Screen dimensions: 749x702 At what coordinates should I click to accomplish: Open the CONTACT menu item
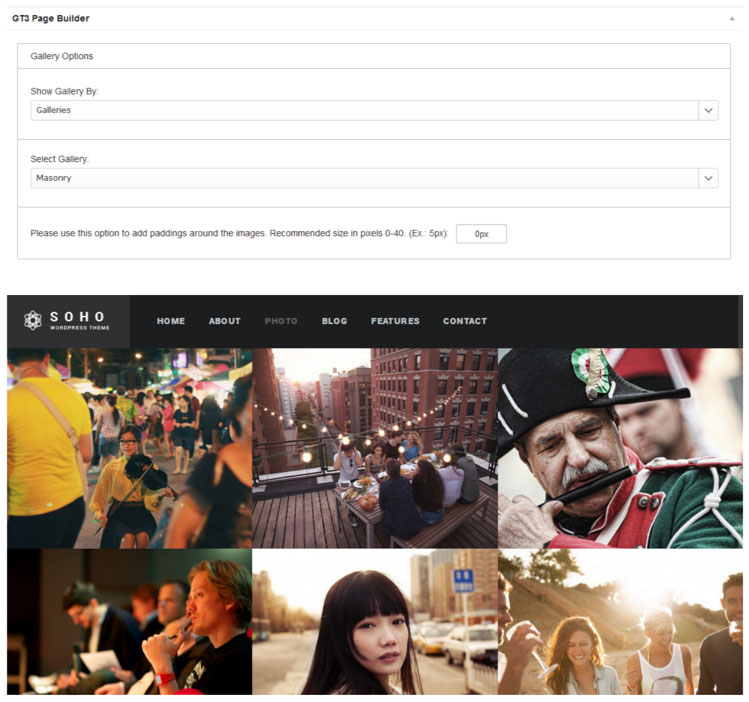coord(465,321)
